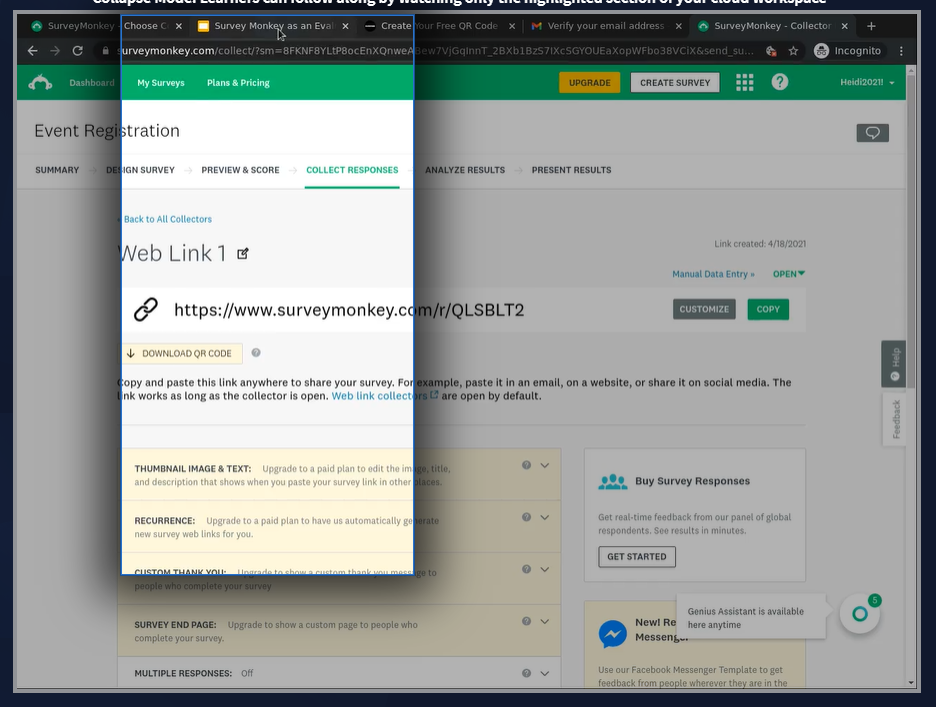Open the side Feedback tab
This screenshot has width=936, height=707.
point(894,419)
